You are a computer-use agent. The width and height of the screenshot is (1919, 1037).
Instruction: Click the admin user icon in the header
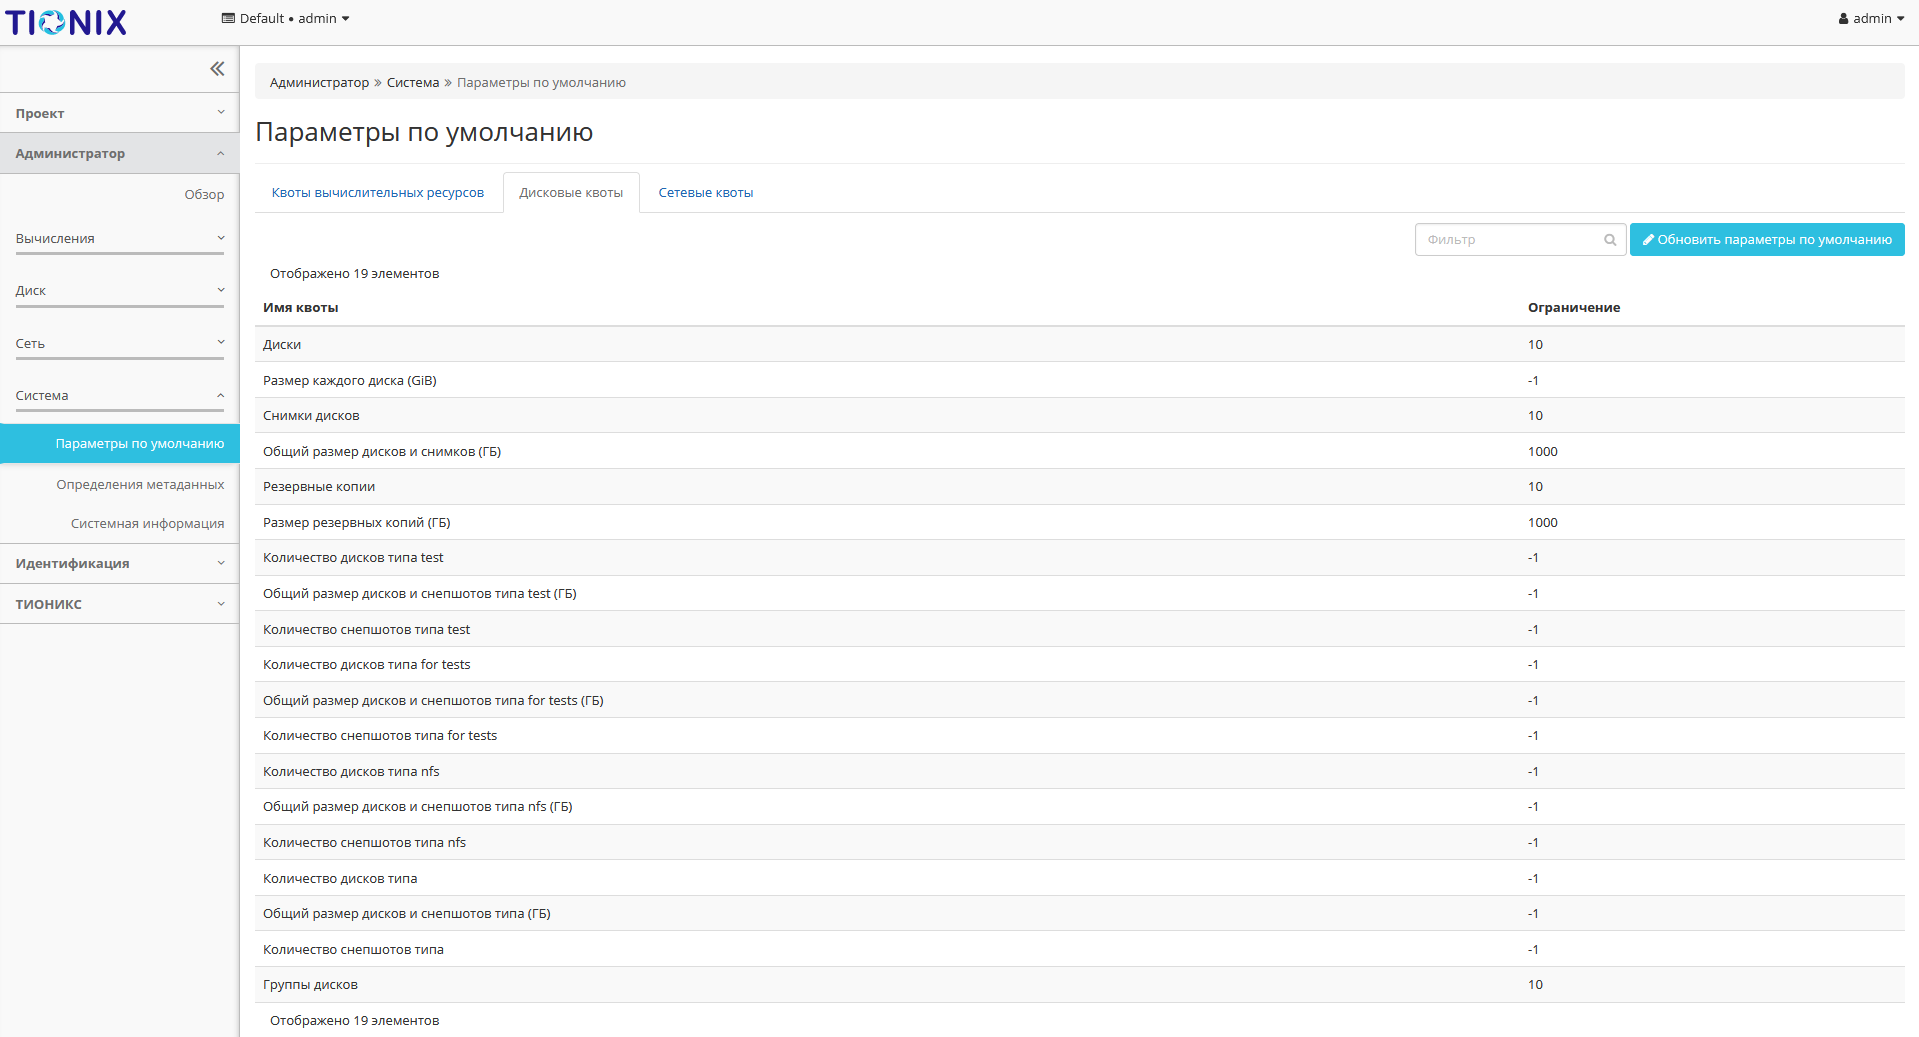click(x=1843, y=19)
